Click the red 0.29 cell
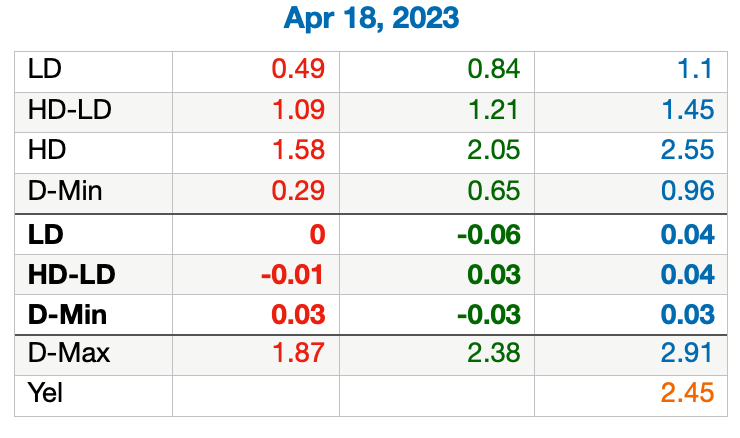Viewport: 740px width, 438px height. click(298, 191)
